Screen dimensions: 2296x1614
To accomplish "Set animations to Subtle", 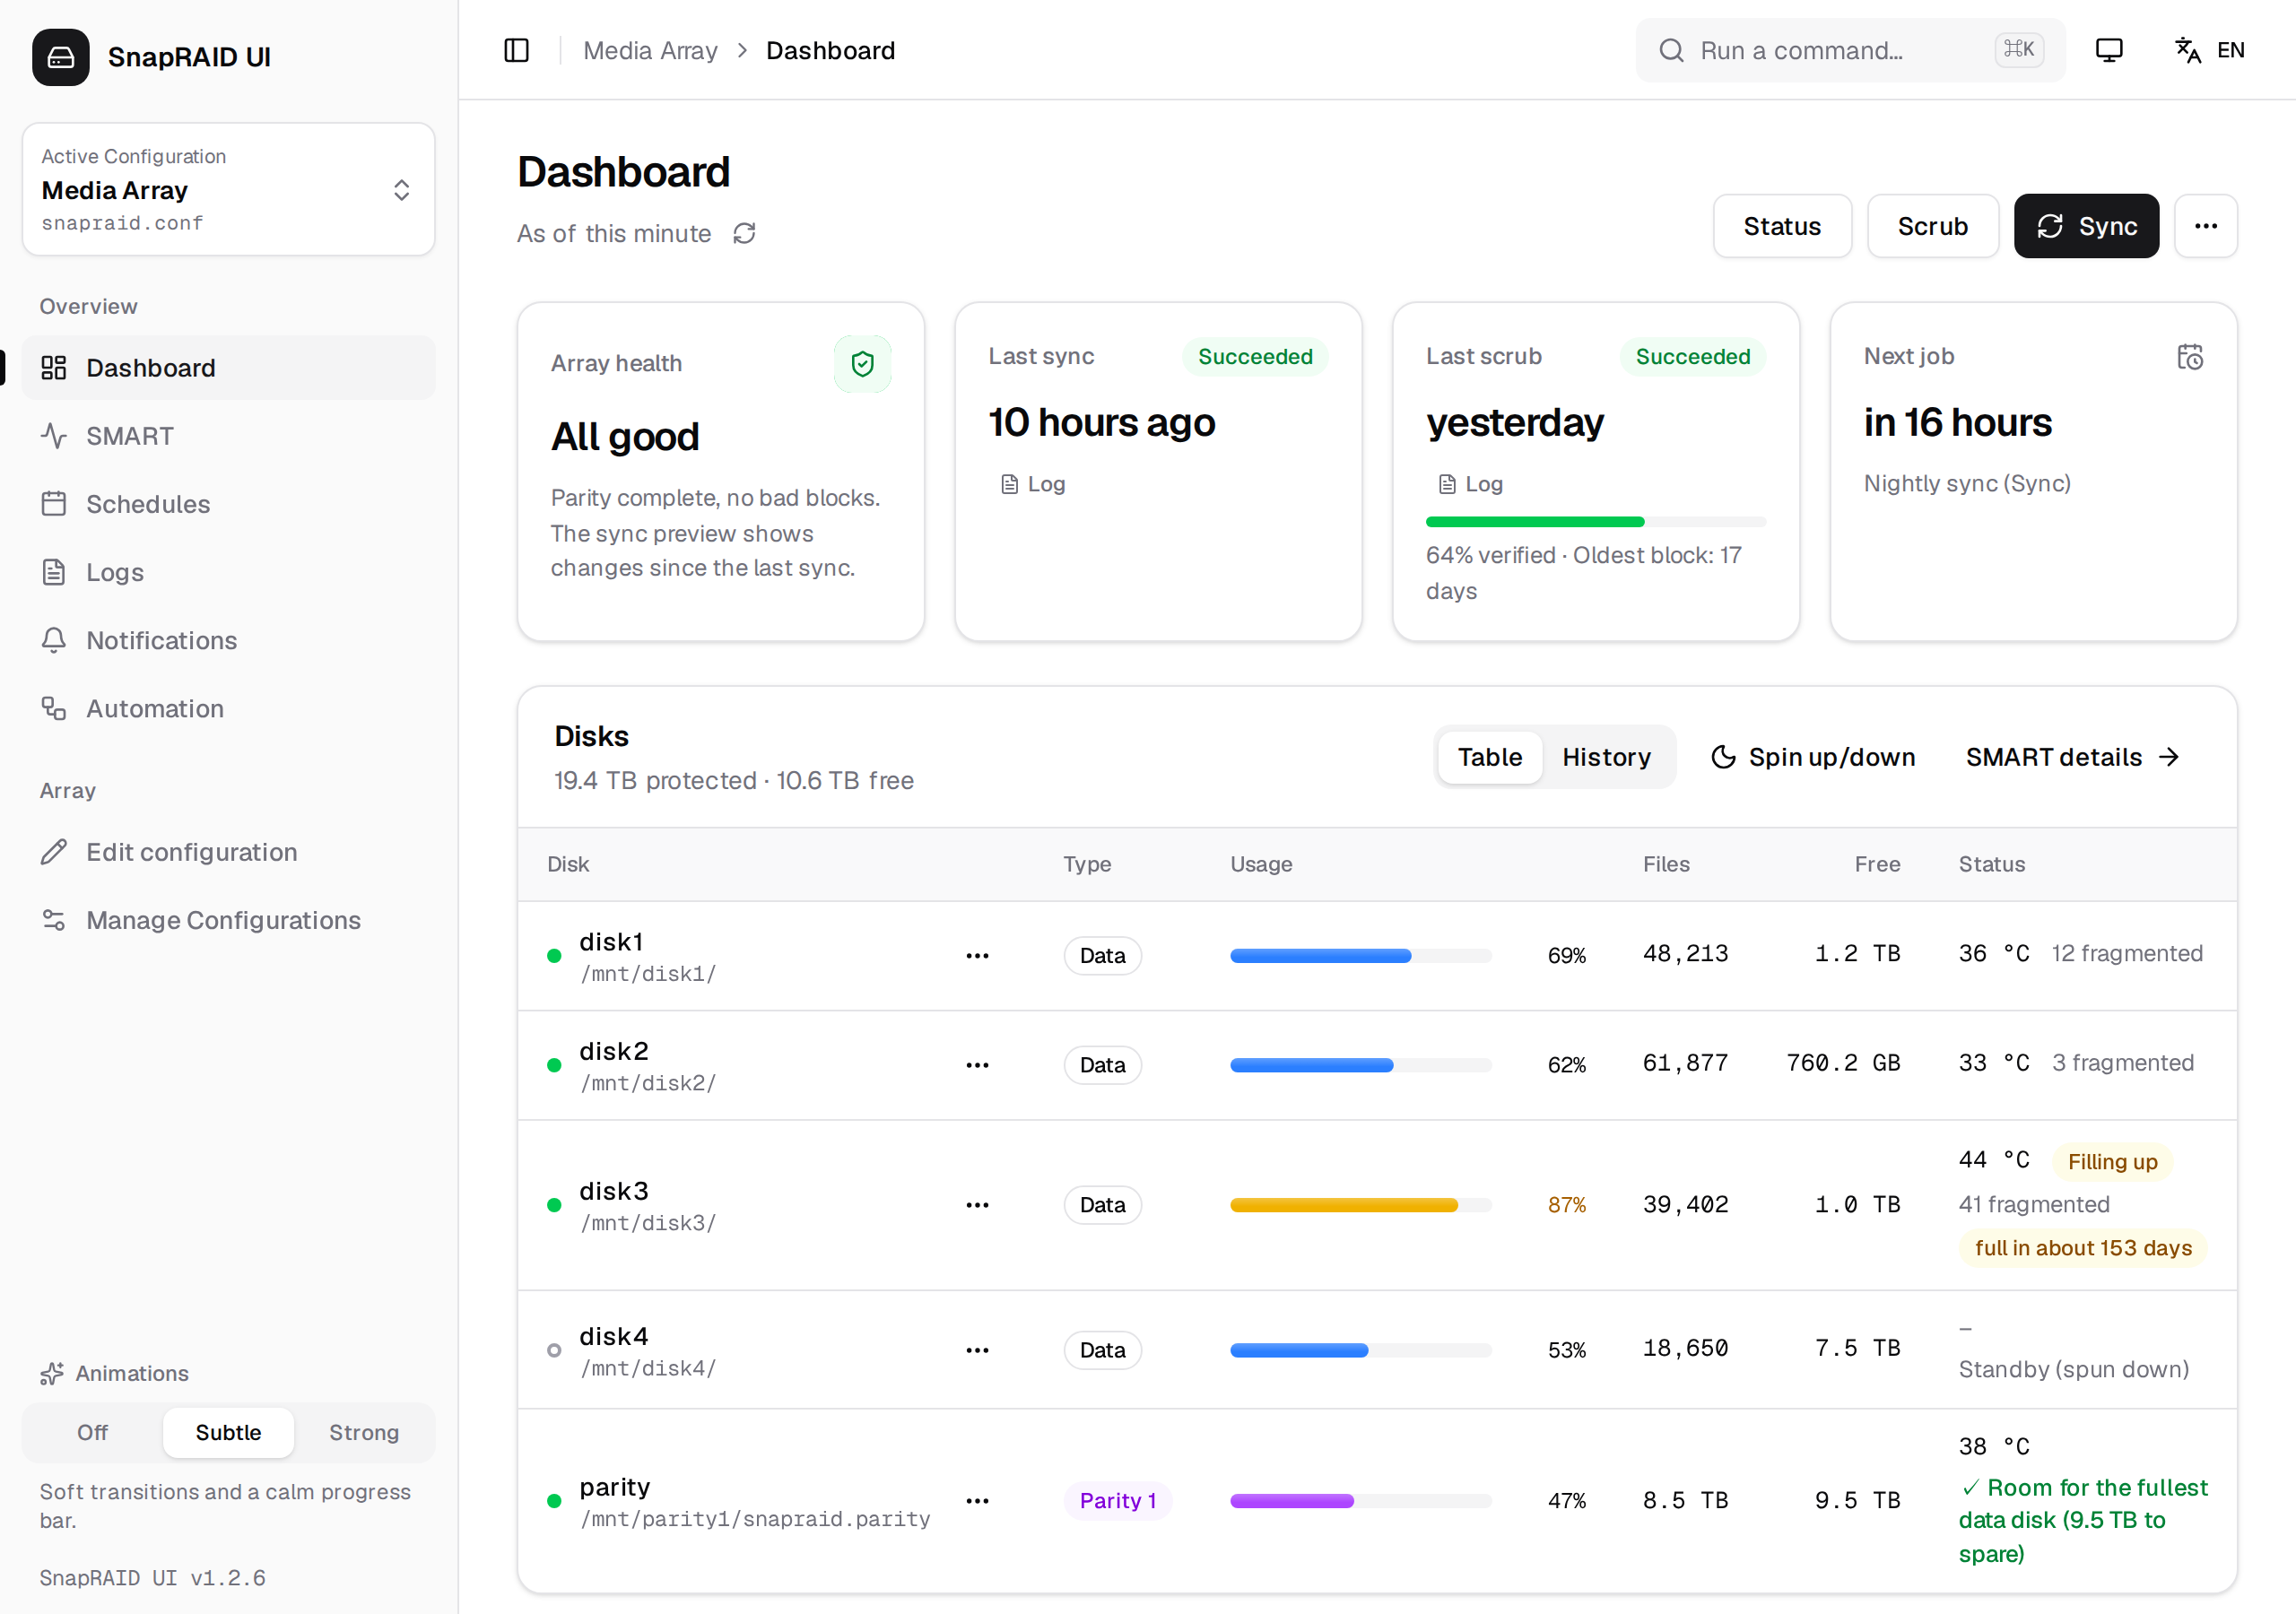I will point(228,1432).
